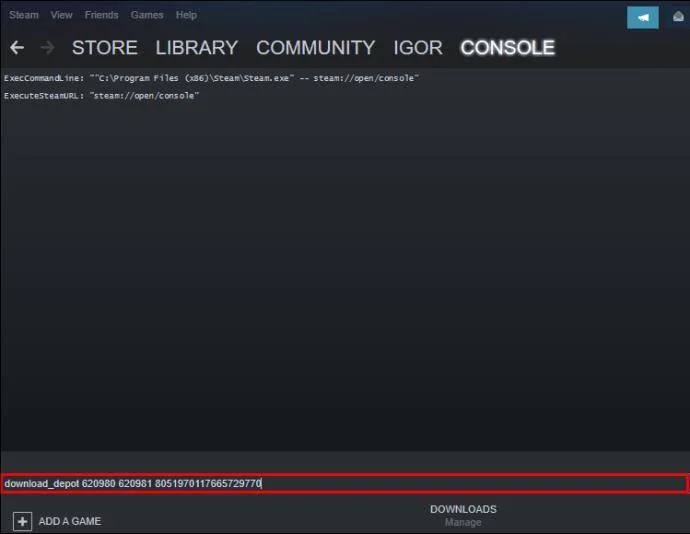The image size is (690, 534).
Task: Switch to the COMMUNITY tab
Action: [316, 48]
